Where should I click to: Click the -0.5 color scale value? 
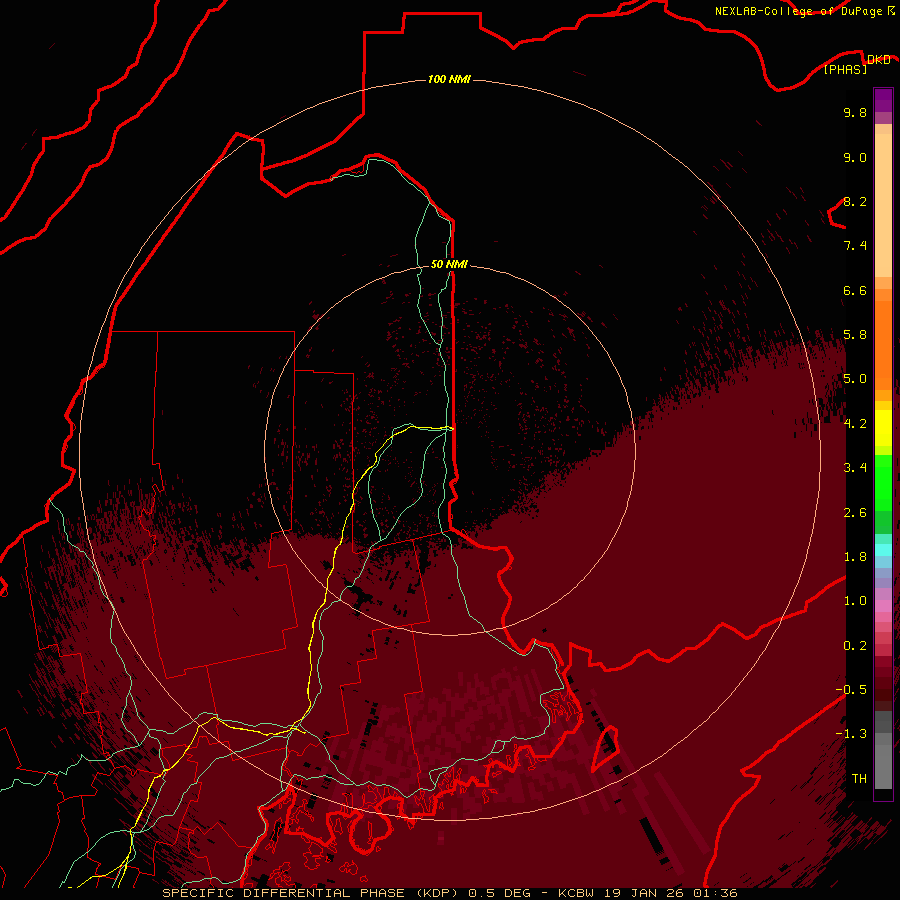pyautogui.click(x=851, y=690)
